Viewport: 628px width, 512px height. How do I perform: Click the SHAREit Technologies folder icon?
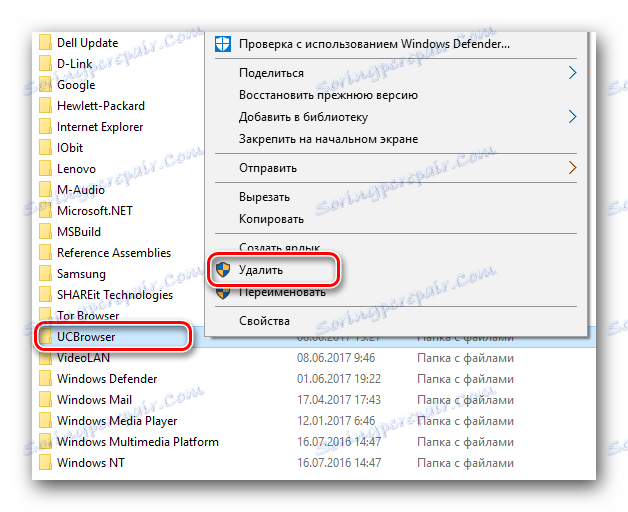click(45, 294)
